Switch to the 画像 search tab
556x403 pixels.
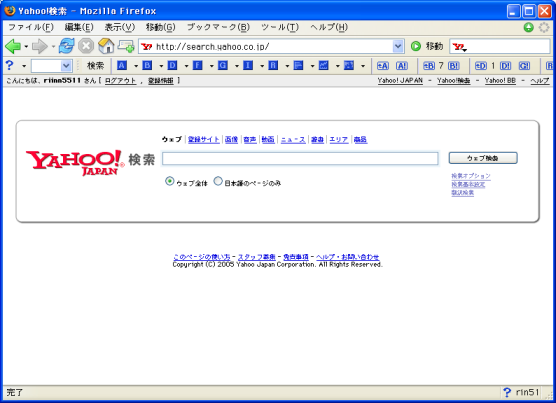(232, 140)
